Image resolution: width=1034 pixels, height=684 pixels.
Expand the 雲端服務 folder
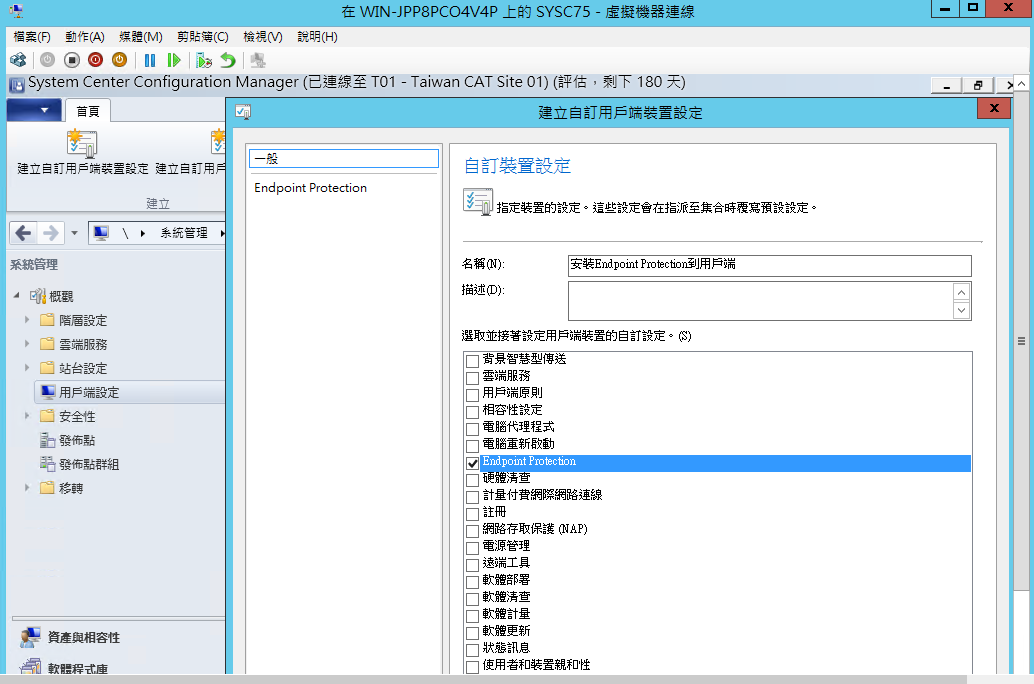pyautogui.click(x=27, y=344)
